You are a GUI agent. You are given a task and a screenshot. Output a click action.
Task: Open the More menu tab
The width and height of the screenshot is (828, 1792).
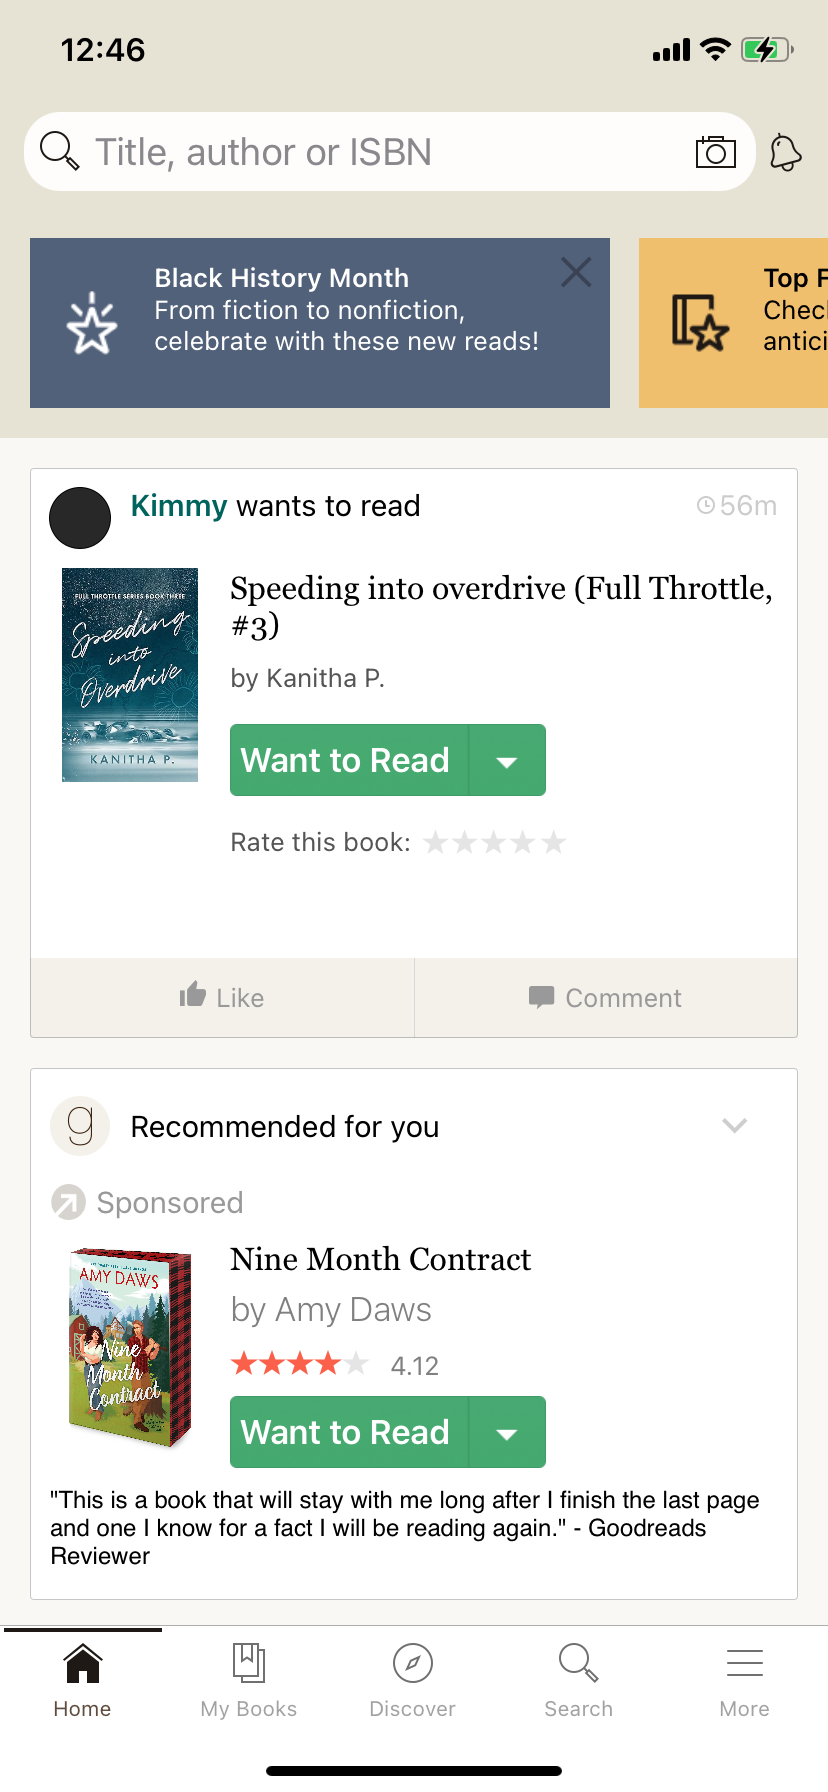(745, 1680)
